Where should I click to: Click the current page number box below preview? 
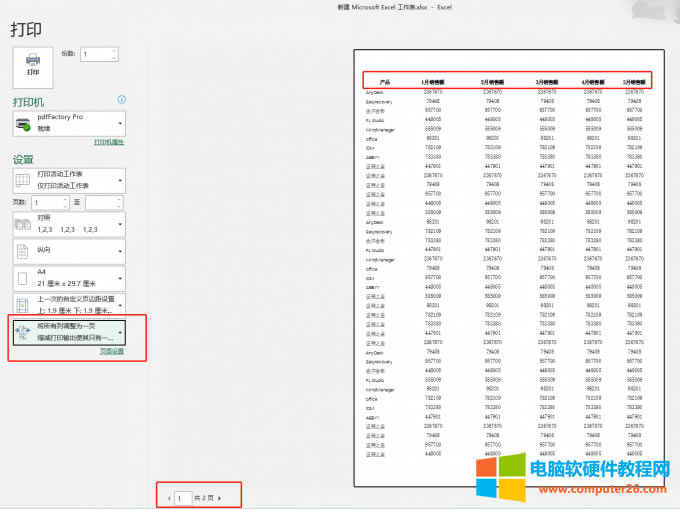tap(183, 497)
